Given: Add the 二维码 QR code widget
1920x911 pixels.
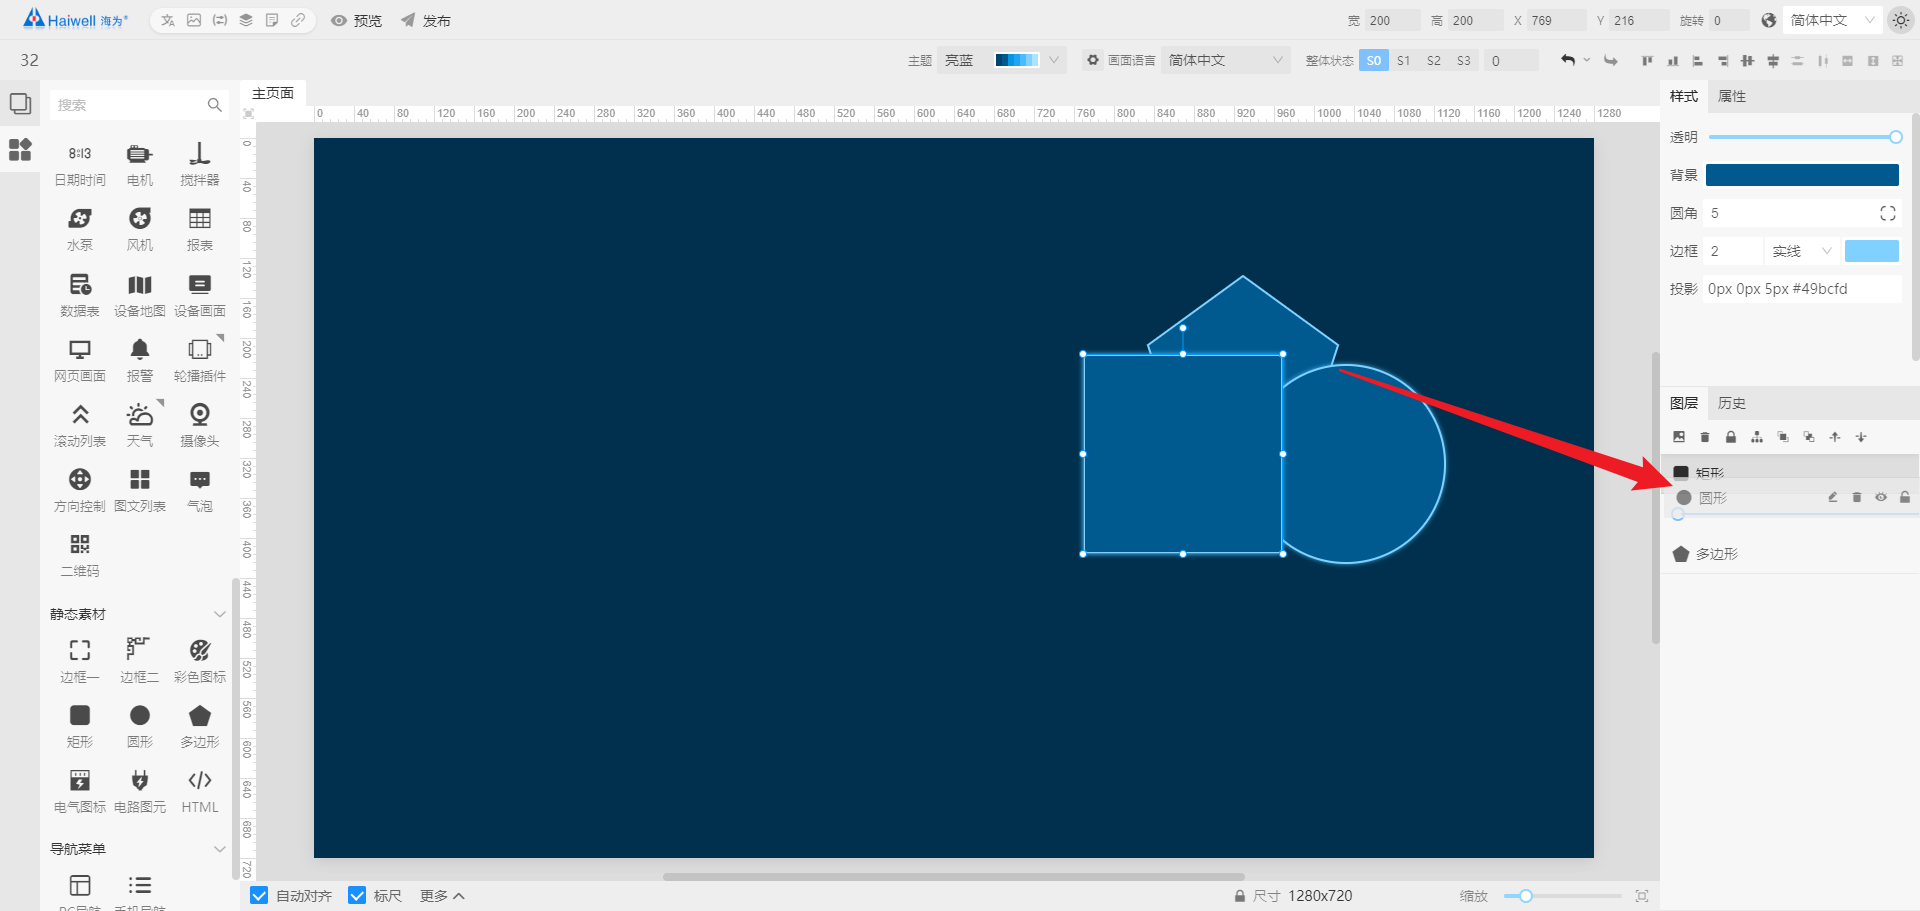Looking at the screenshot, I should [x=80, y=556].
